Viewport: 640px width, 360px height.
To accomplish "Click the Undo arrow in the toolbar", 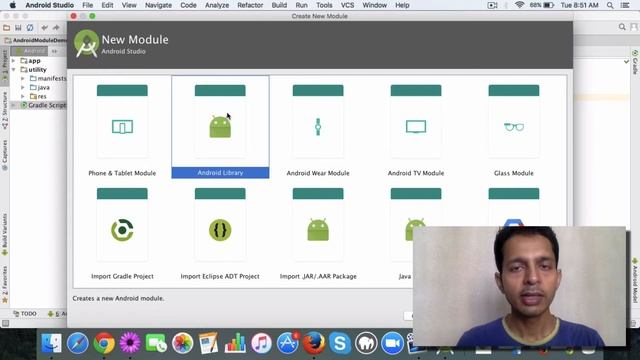I will (x=44, y=28).
